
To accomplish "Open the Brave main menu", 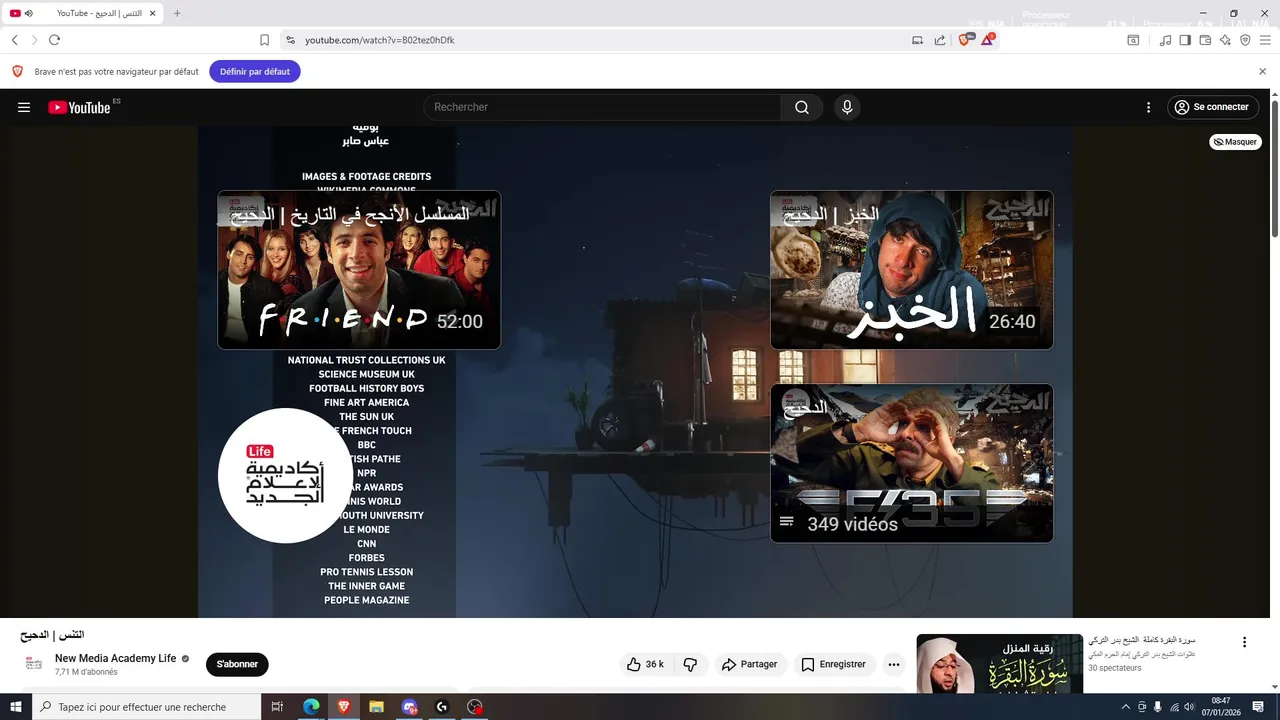I will 1265,40.
